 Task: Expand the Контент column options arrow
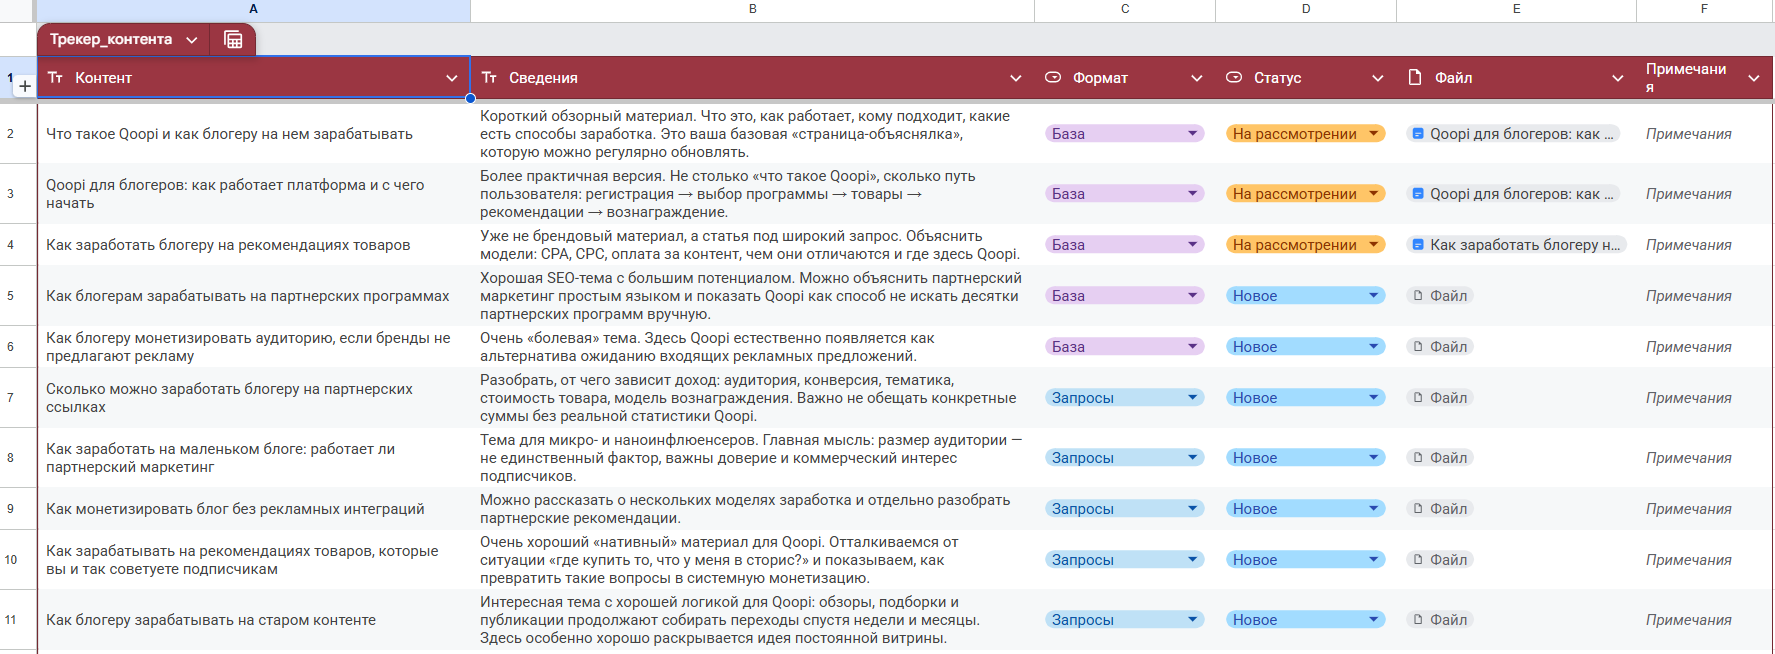coord(452,78)
